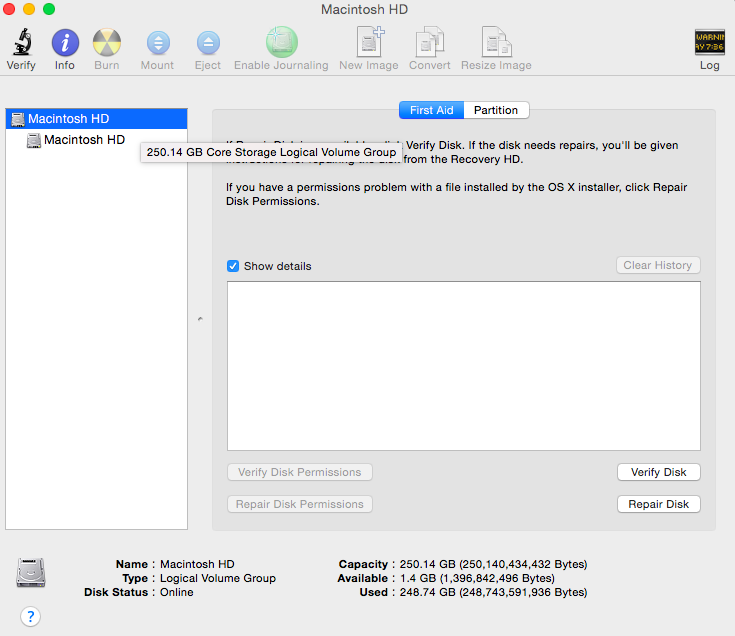
Task: Click the green zoom window button
Action: click(49, 9)
